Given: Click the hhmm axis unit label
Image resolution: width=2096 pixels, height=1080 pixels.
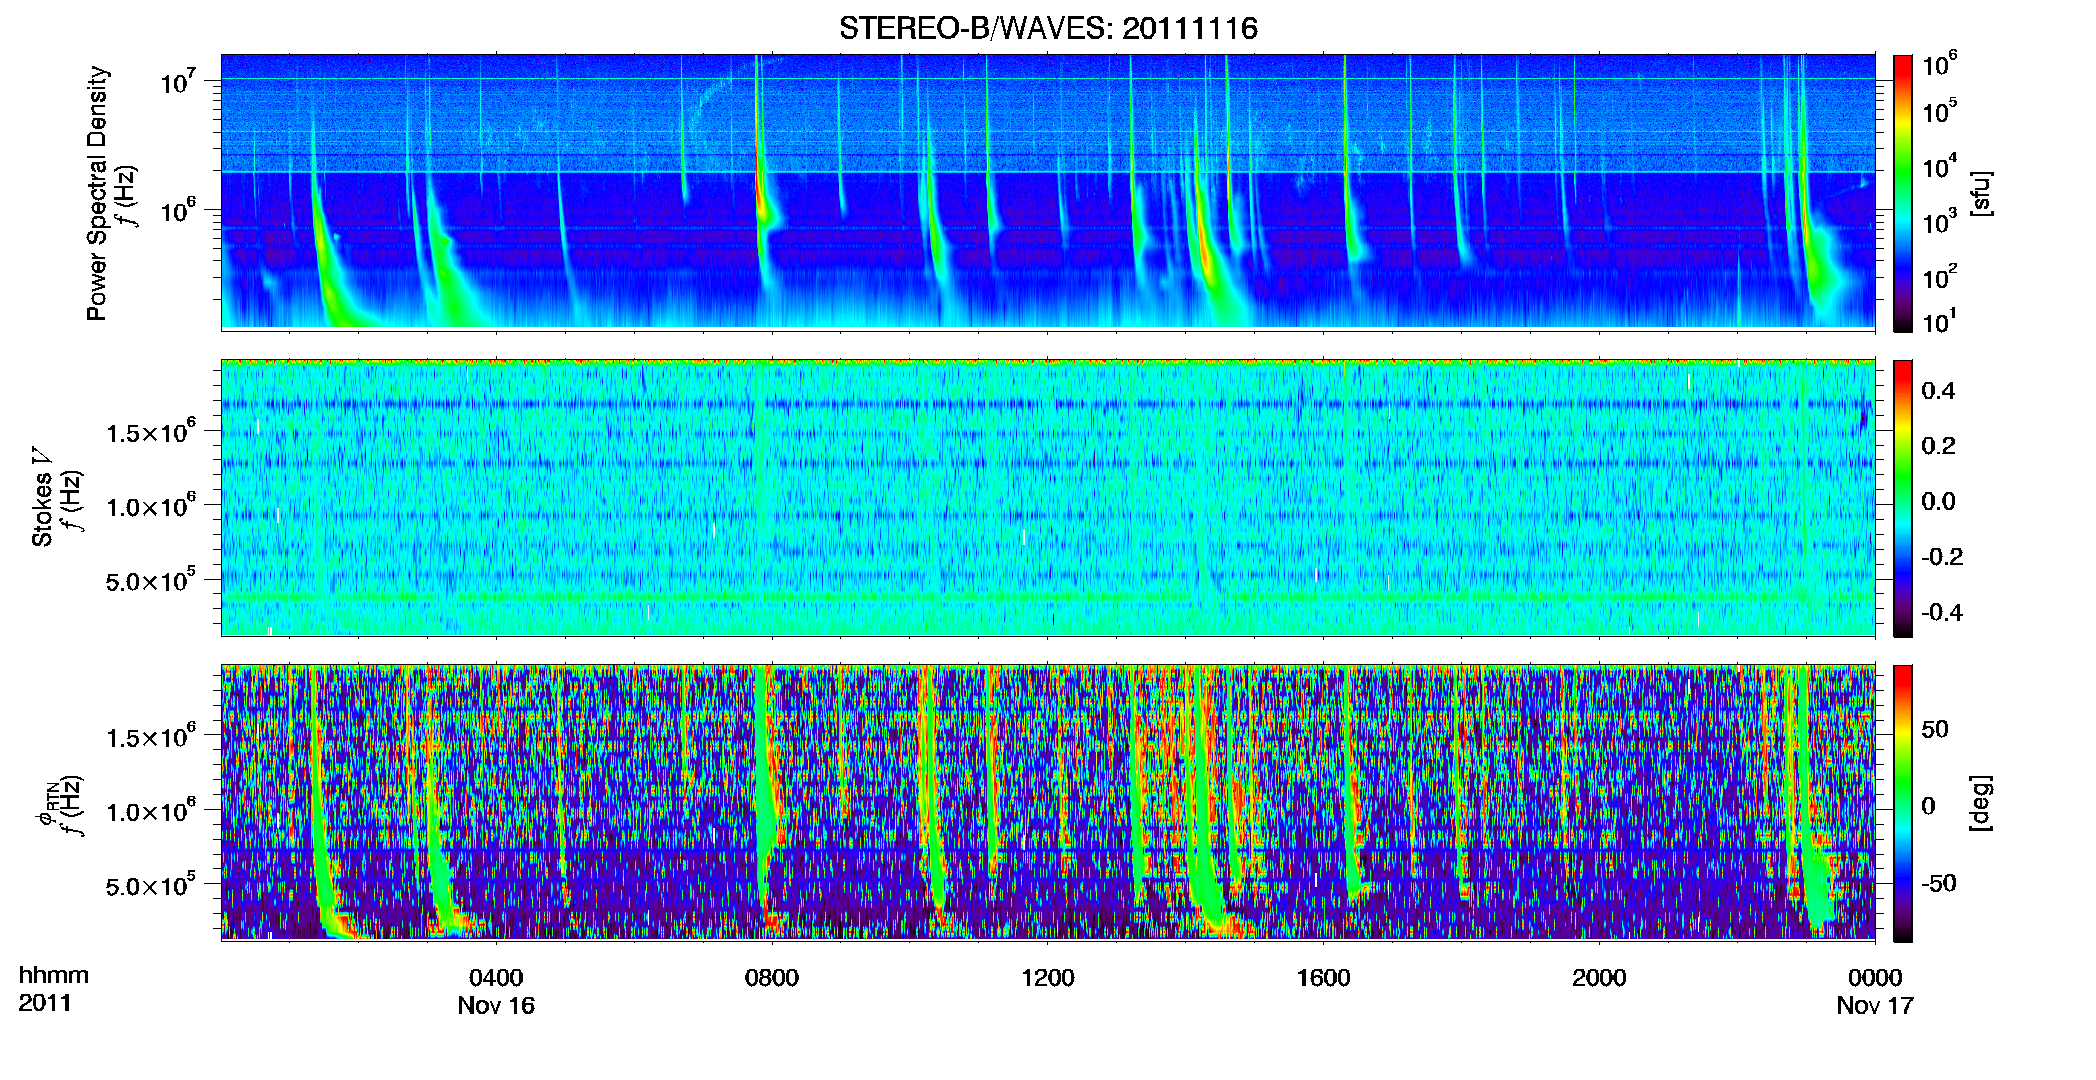Looking at the screenshot, I should coord(54,976).
